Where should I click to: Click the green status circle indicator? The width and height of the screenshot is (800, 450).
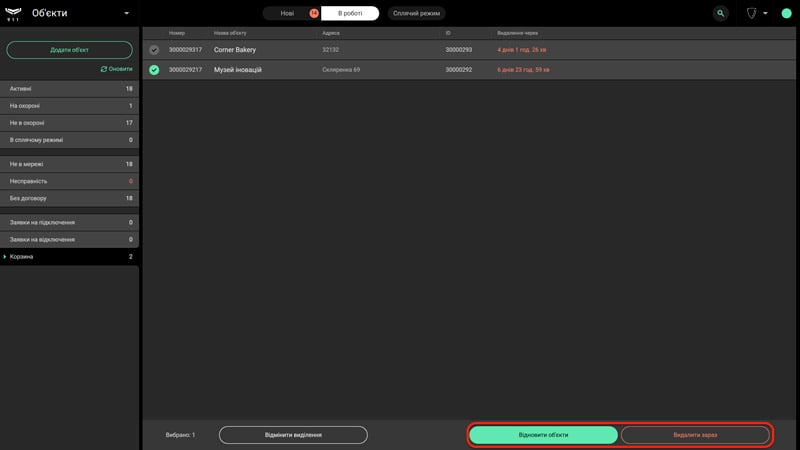click(x=786, y=13)
